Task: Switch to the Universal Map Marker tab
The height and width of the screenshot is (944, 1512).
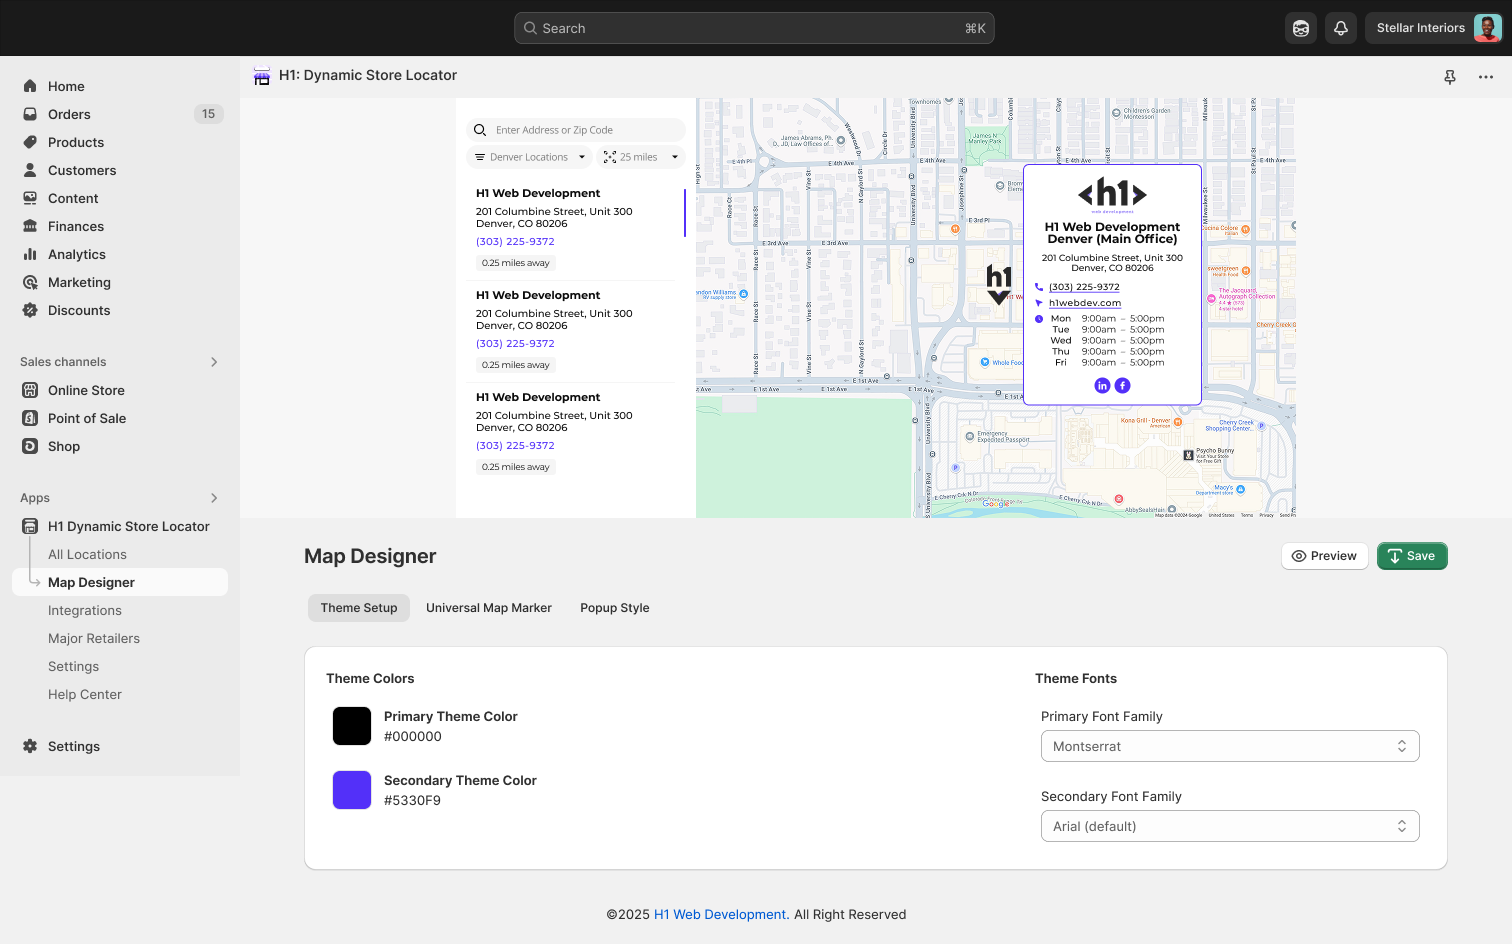Action: (489, 608)
